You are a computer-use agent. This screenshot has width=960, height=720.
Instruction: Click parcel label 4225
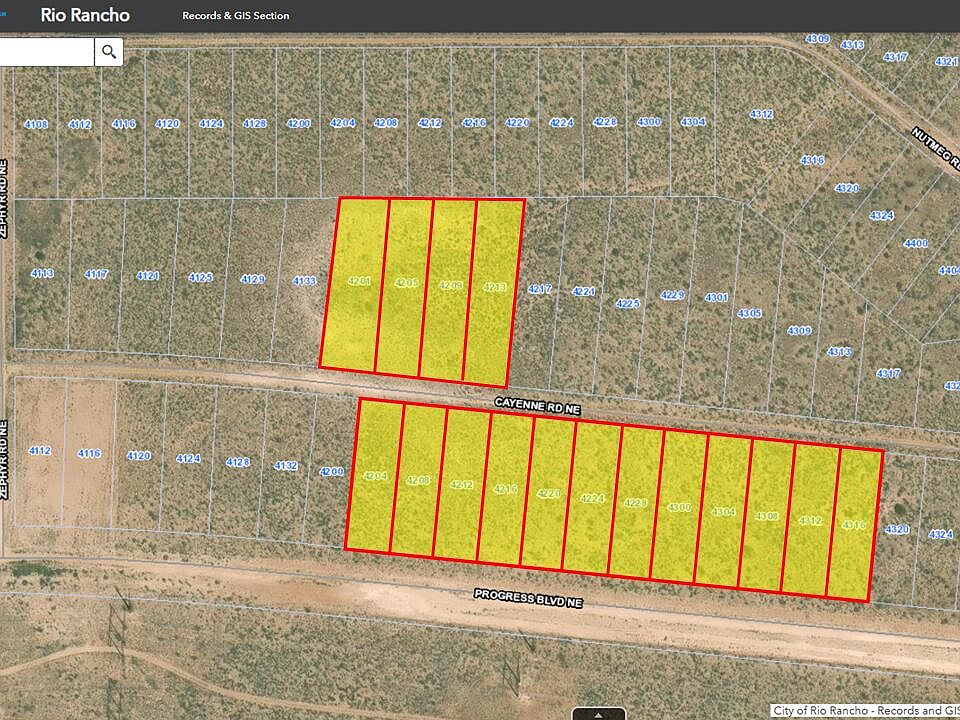pos(628,303)
